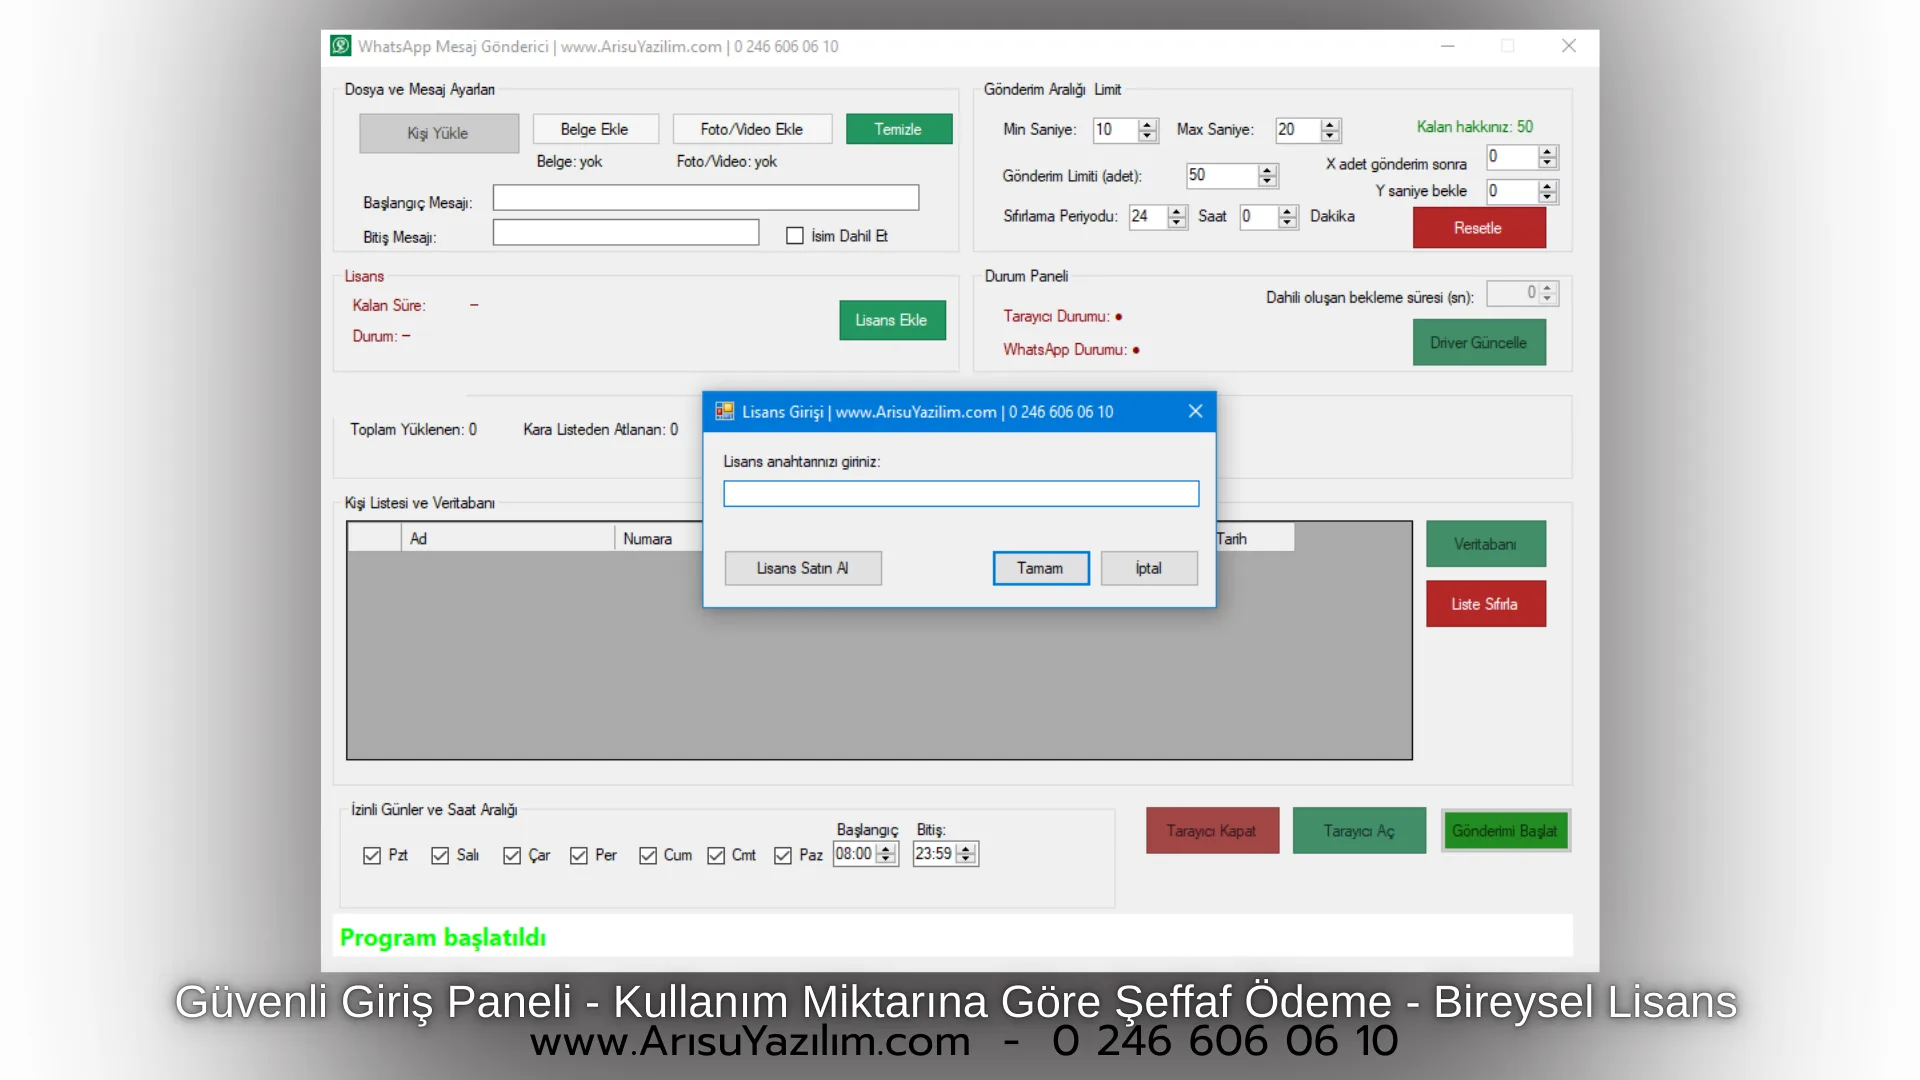
Task: Raise the Sıfırlama Periyodu Saat value
Action: point(1177,212)
